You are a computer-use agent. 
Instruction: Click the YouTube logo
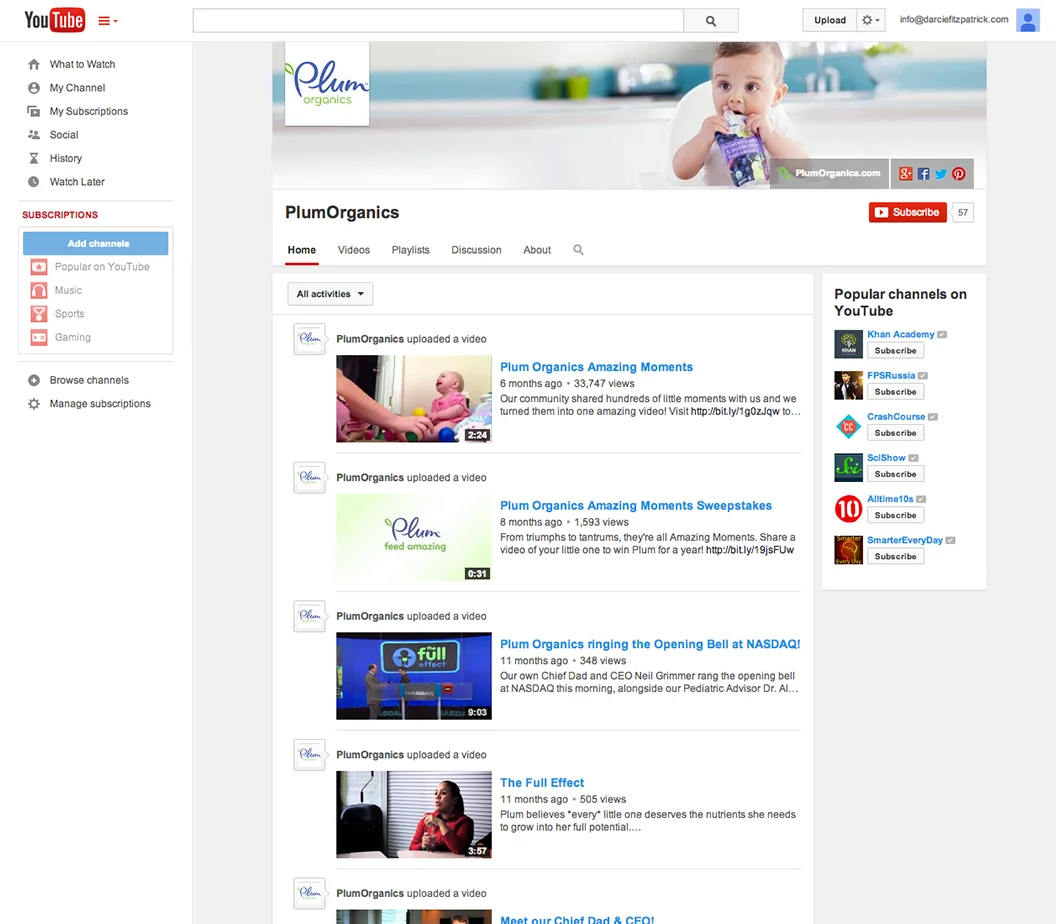coord(54,20)
